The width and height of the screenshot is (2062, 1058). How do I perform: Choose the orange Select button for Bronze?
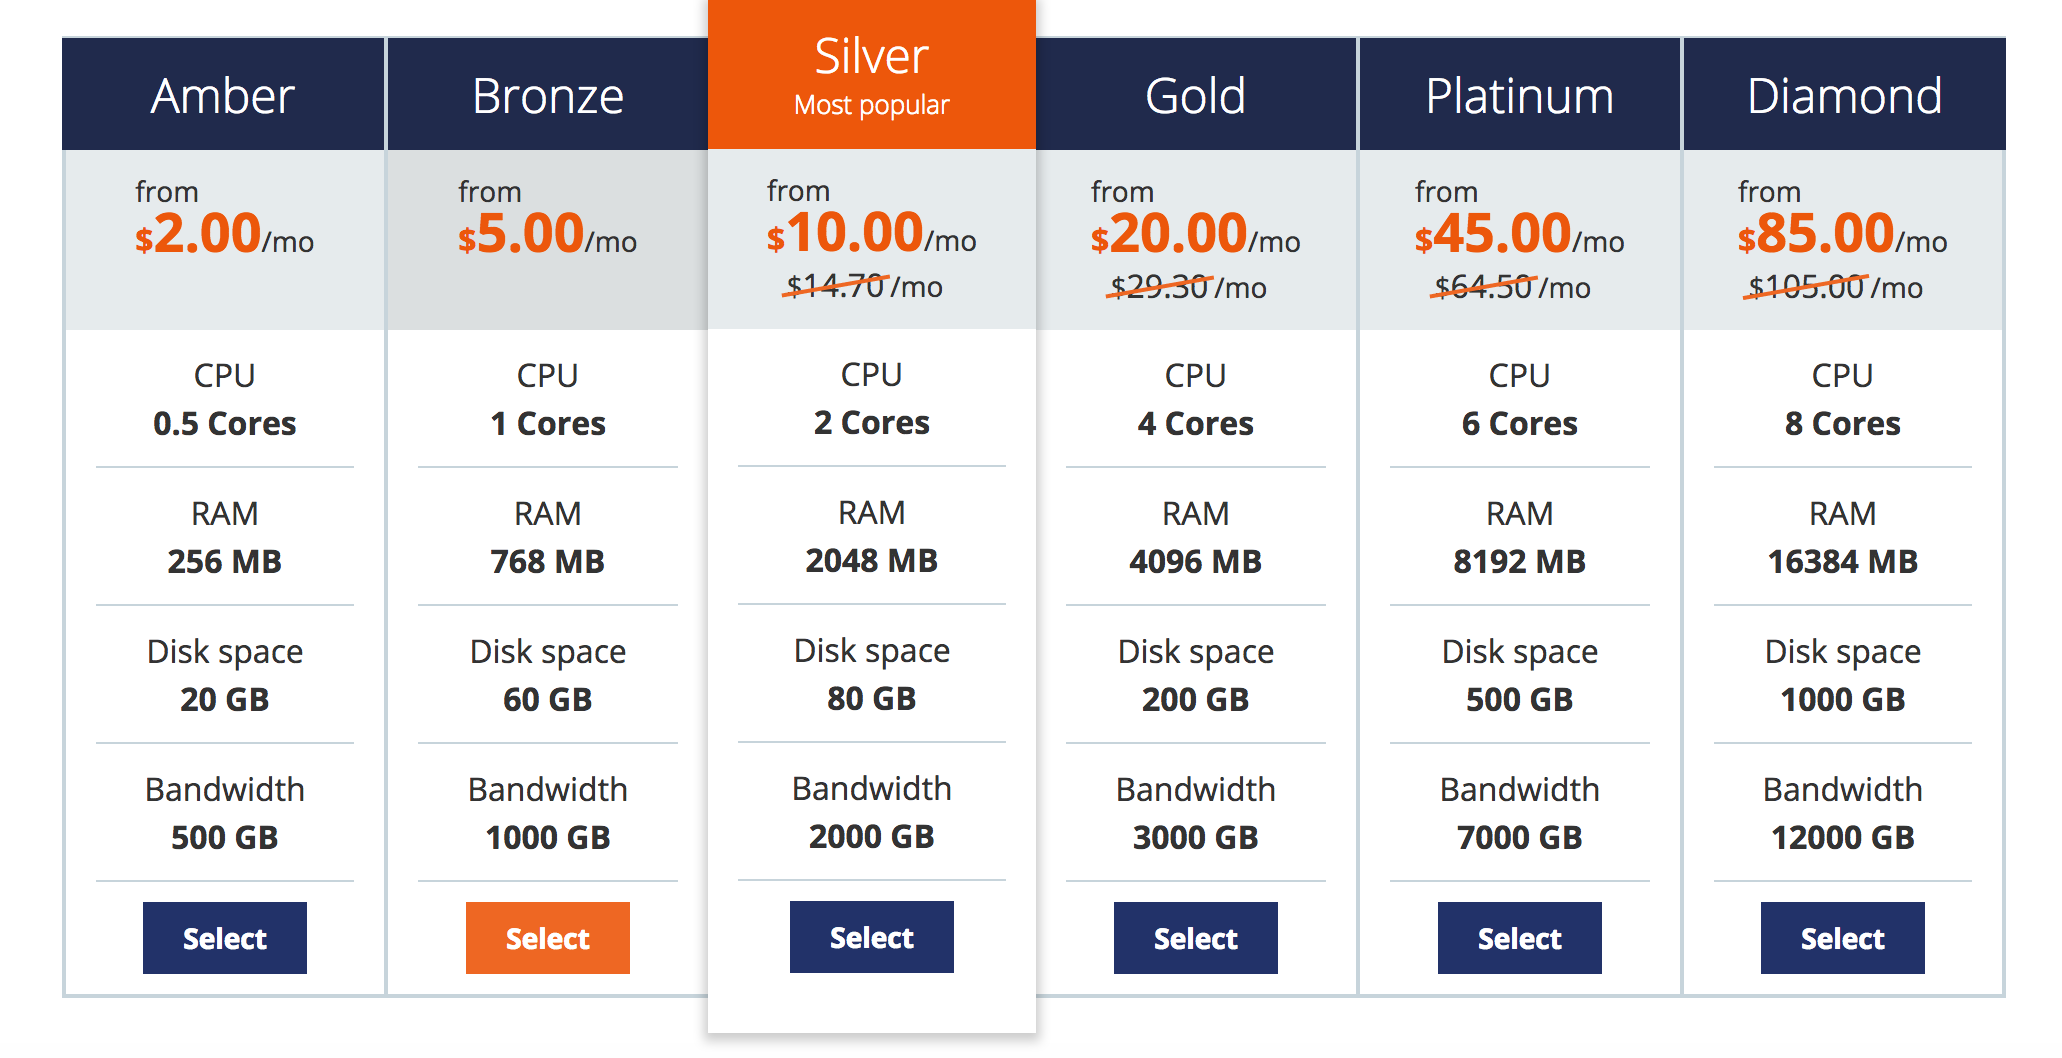coord(547,938)
